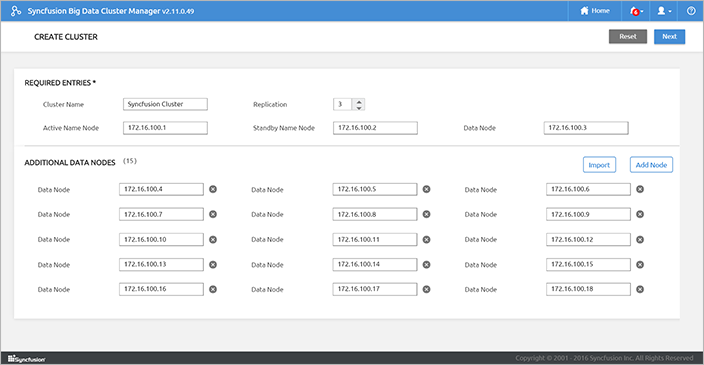Remove data node 172.16.100.7
704x365 pixels.
[x=213, y=214]
